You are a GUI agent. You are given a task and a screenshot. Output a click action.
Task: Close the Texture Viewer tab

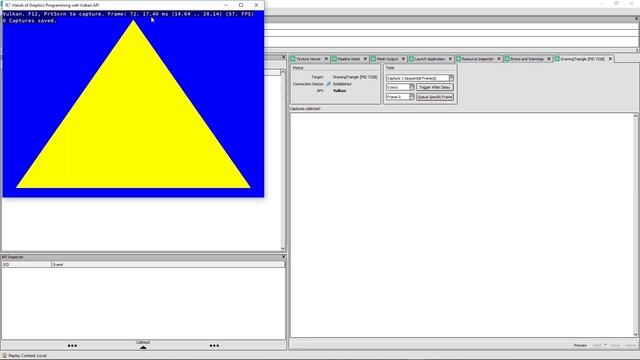(x=326, y=59)
